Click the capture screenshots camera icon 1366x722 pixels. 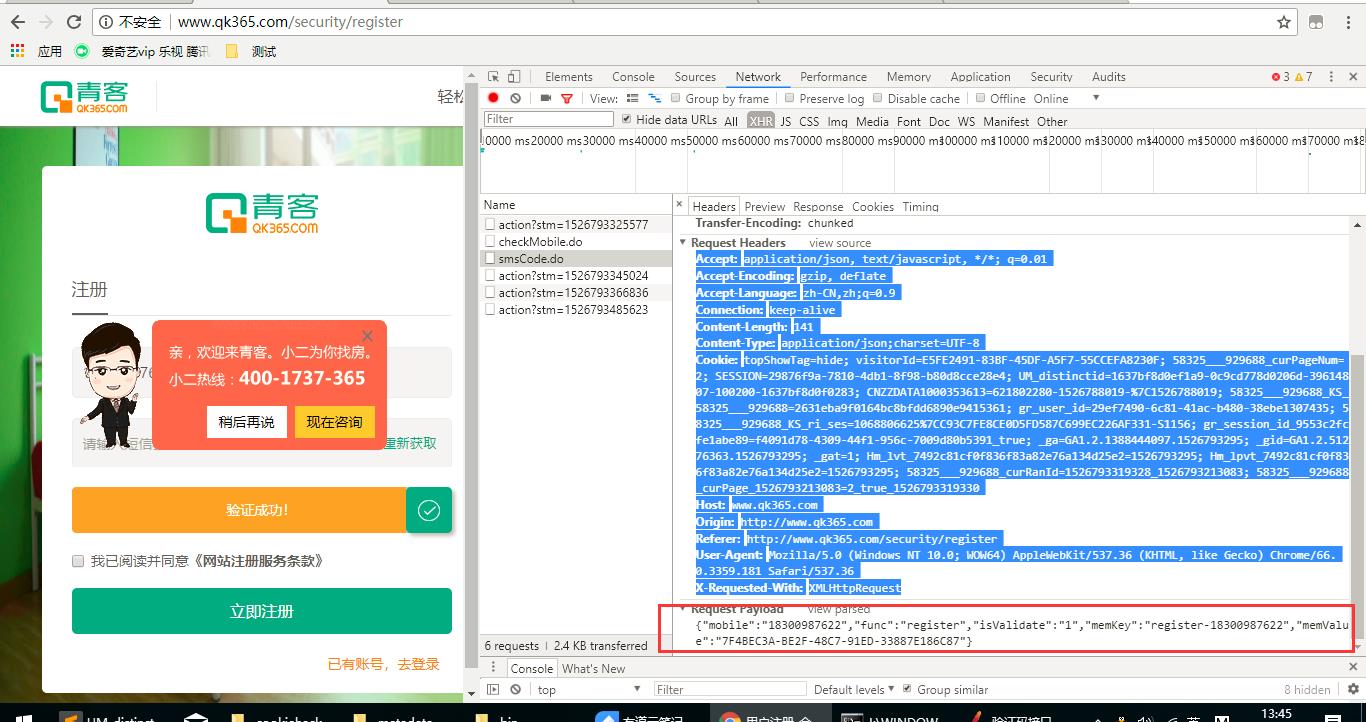tap(546, 98)
